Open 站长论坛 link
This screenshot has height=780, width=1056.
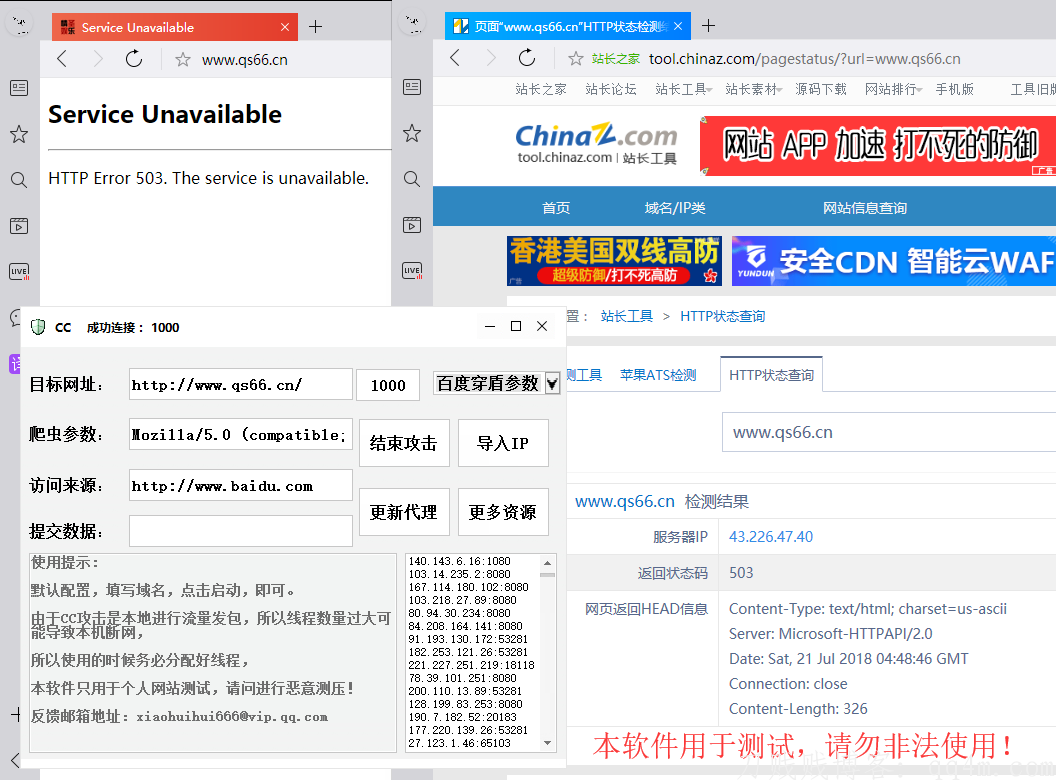tap(611, 89)
